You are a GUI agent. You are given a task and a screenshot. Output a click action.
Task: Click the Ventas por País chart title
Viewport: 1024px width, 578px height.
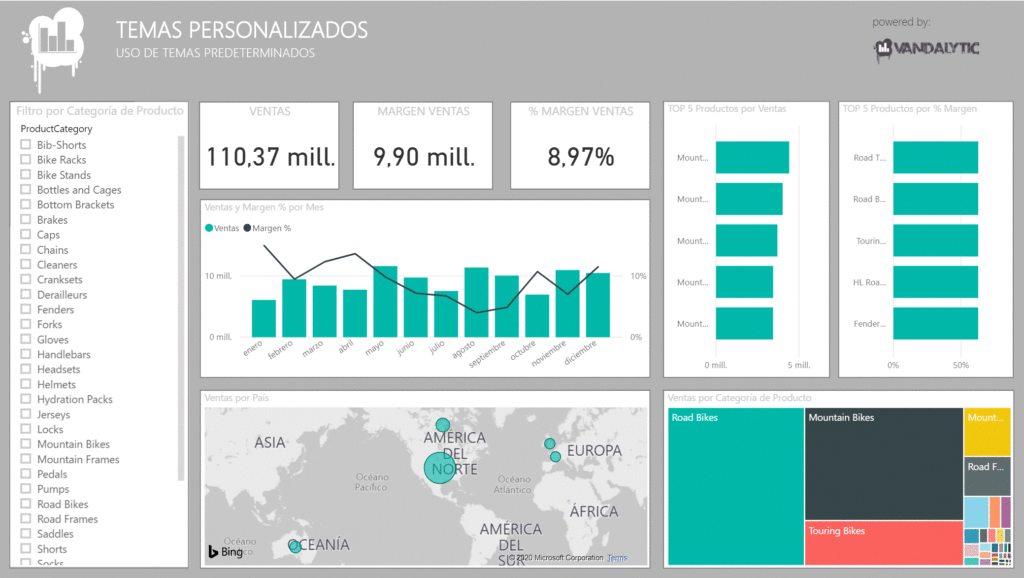coord(236,398)
